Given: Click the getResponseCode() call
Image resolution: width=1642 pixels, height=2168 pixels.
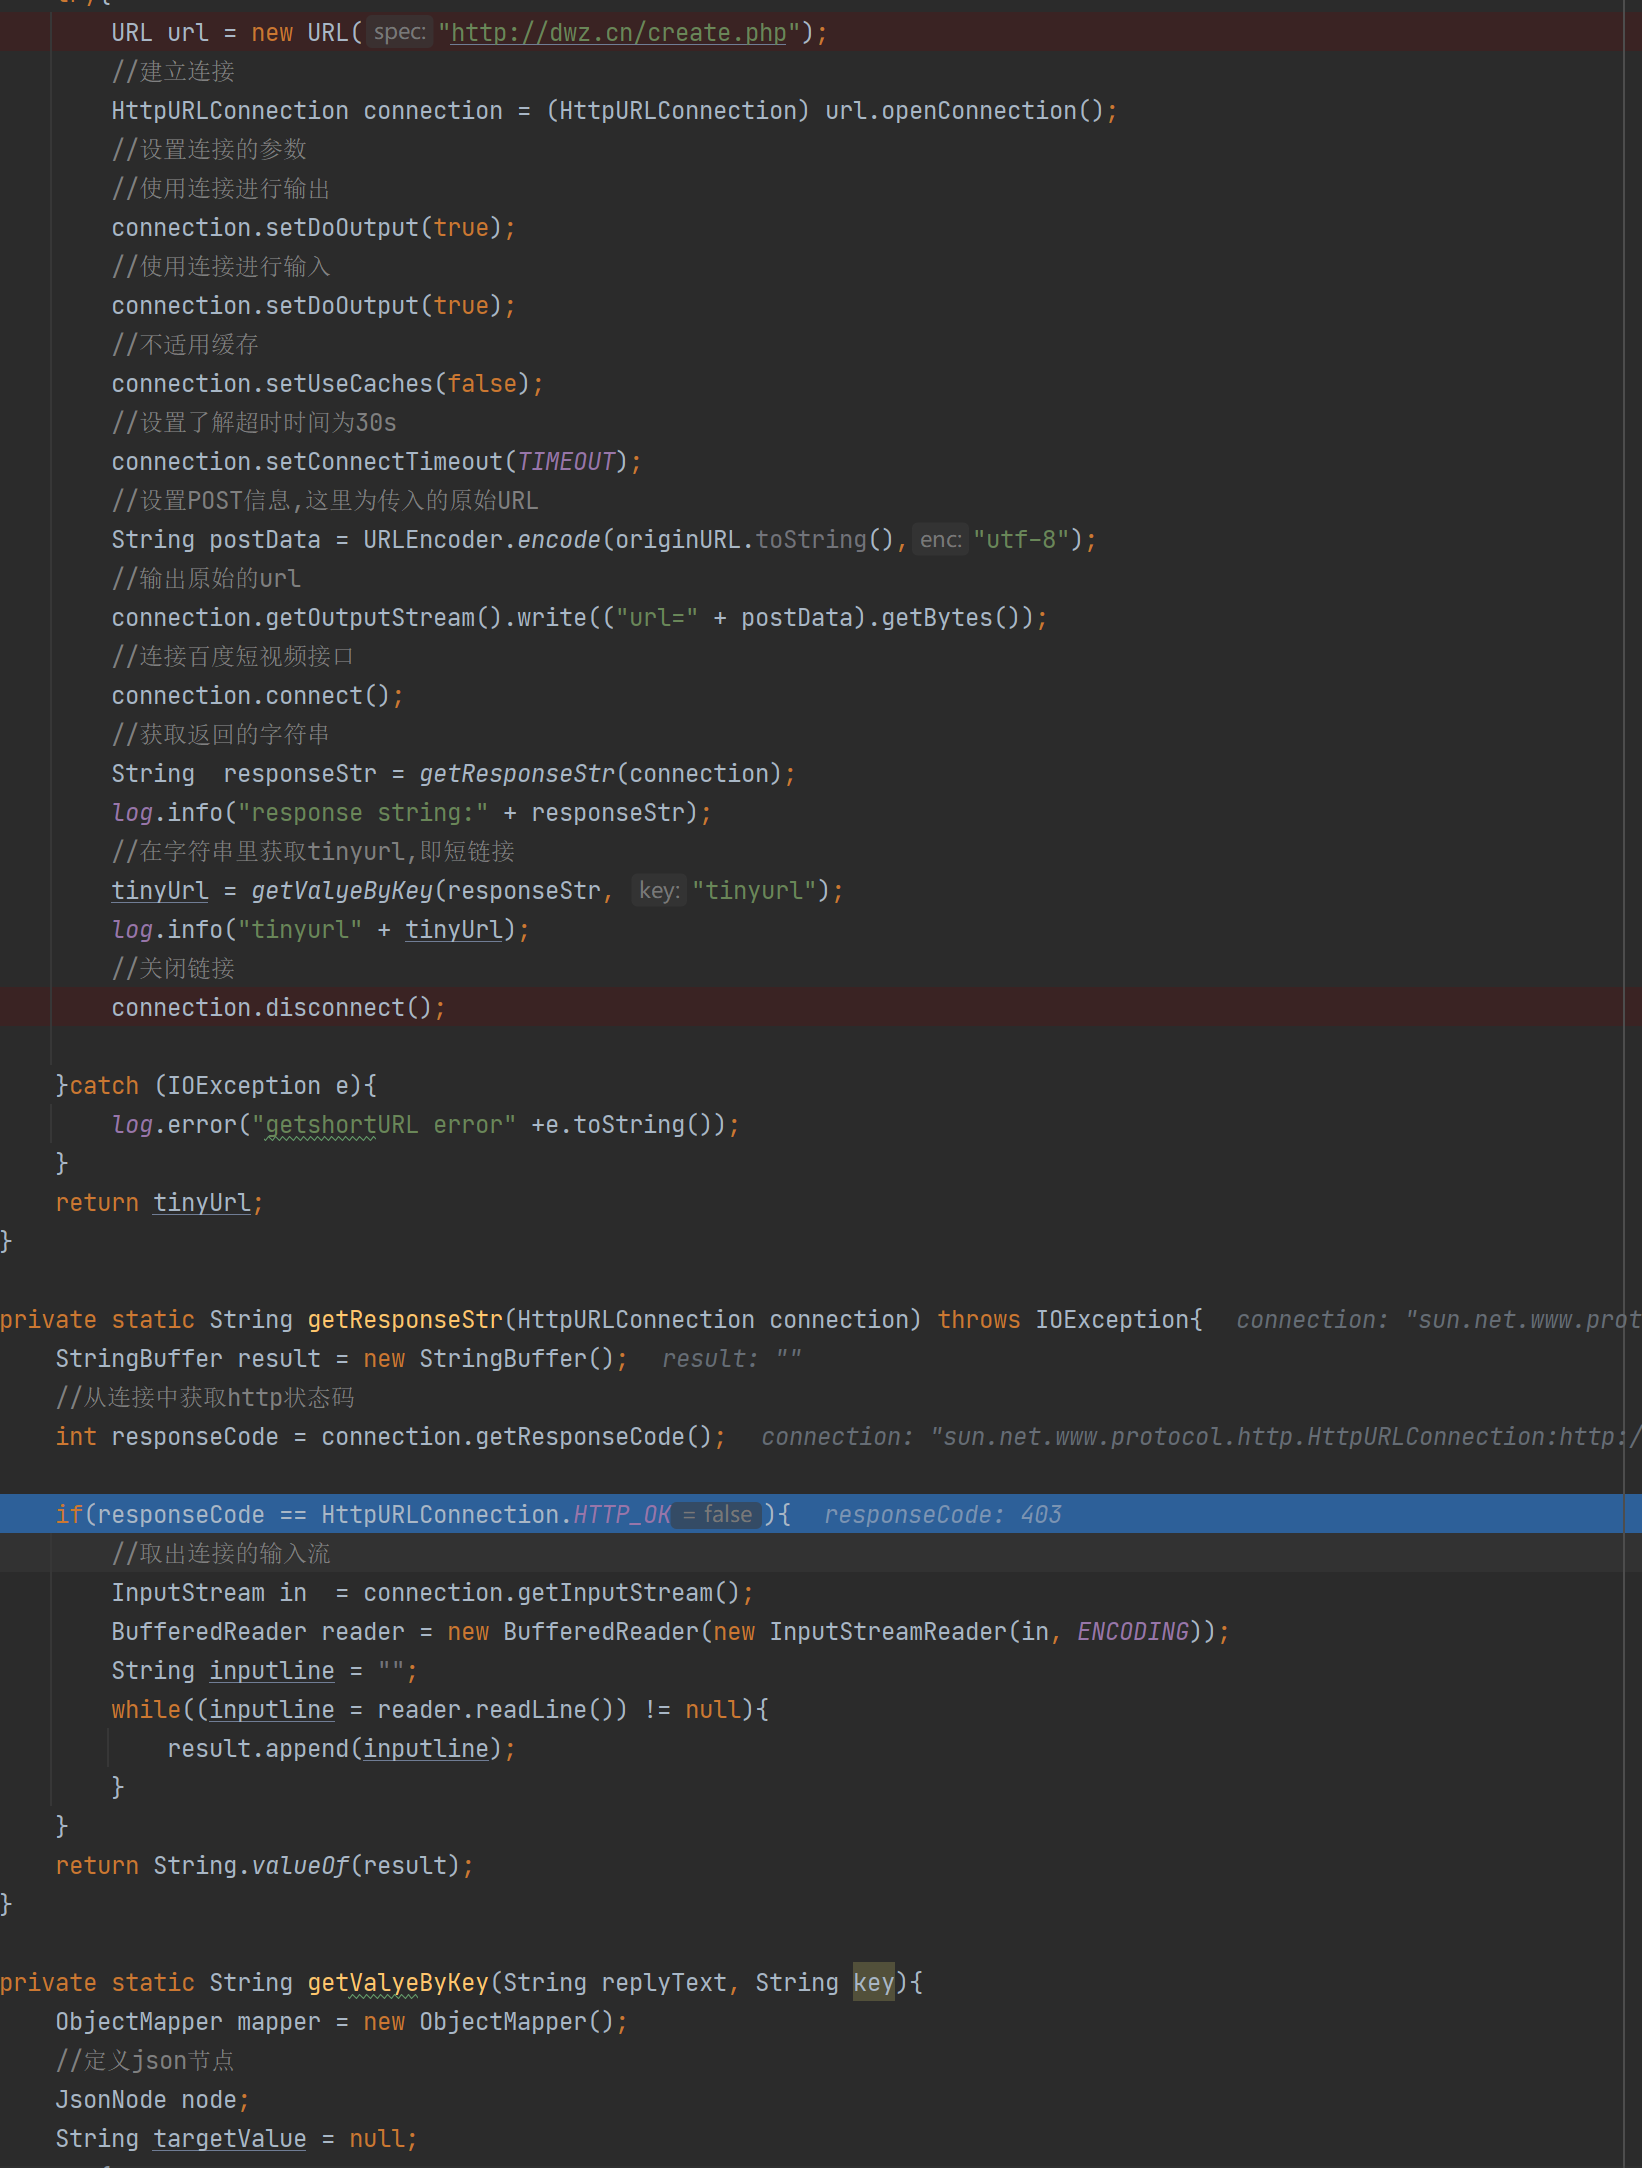Looking at the screenshot, I should tap(594, 1437).
